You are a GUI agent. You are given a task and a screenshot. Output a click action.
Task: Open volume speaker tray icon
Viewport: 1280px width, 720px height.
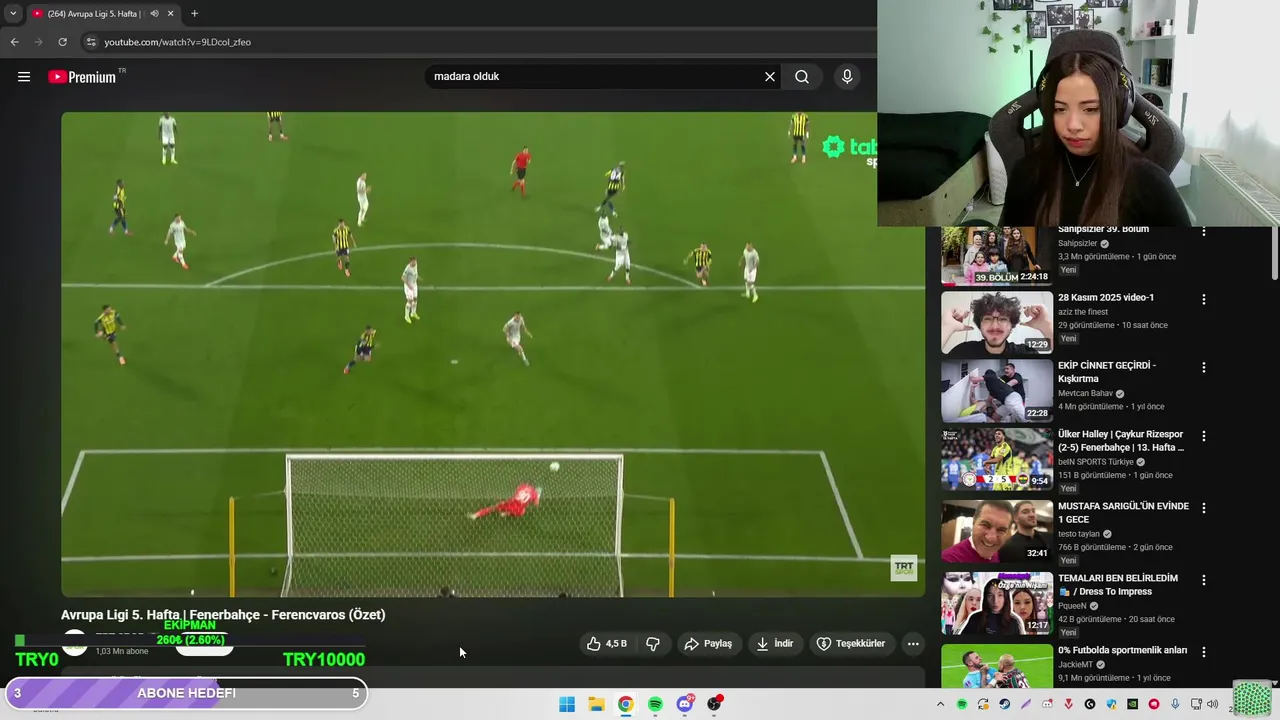click(1213, 704)
